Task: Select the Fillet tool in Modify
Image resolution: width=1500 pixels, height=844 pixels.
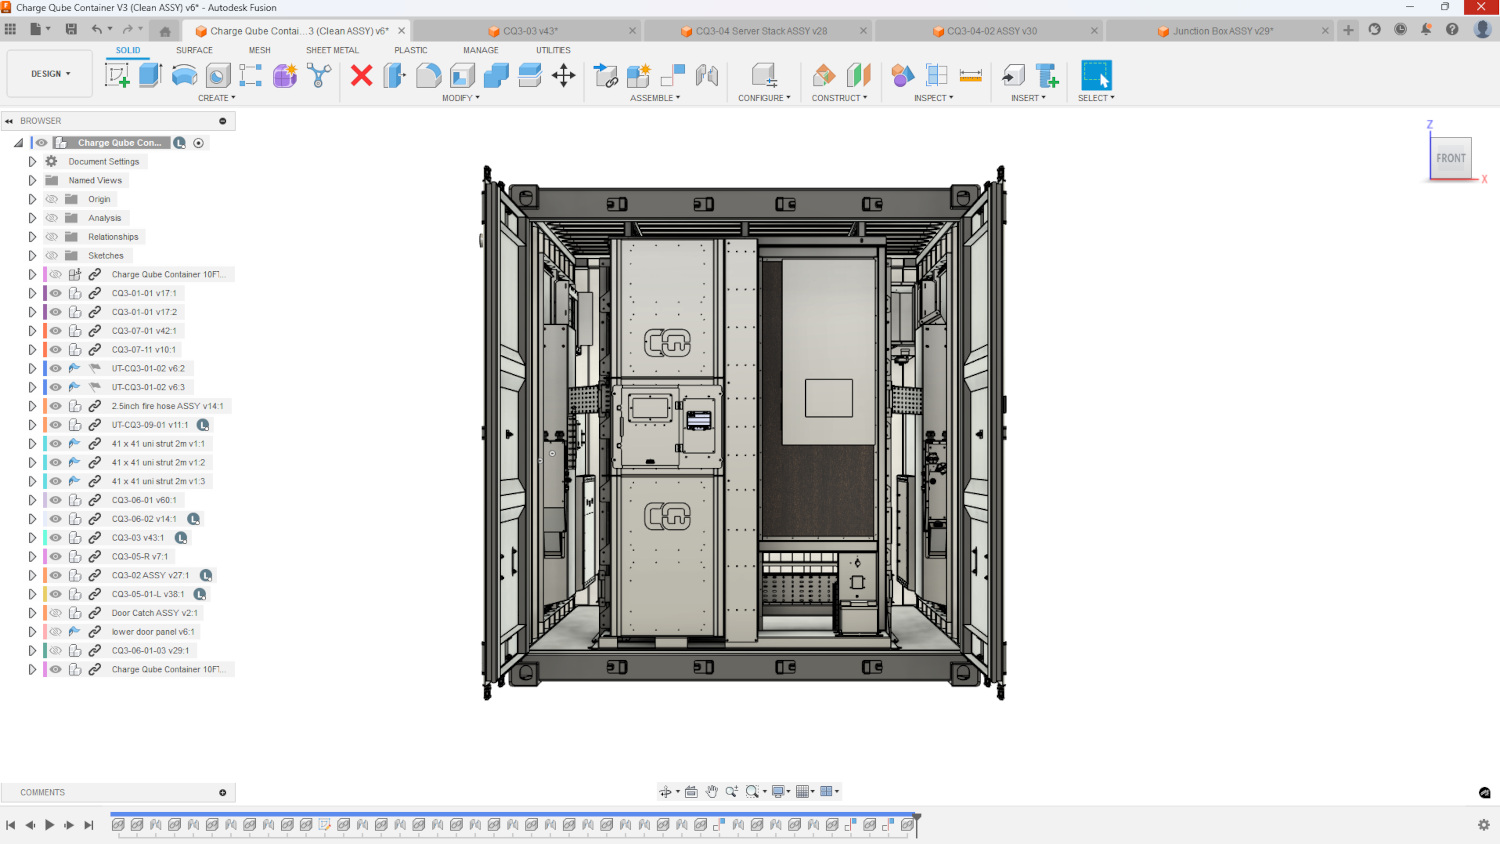Action: click(x=428, y=75)
